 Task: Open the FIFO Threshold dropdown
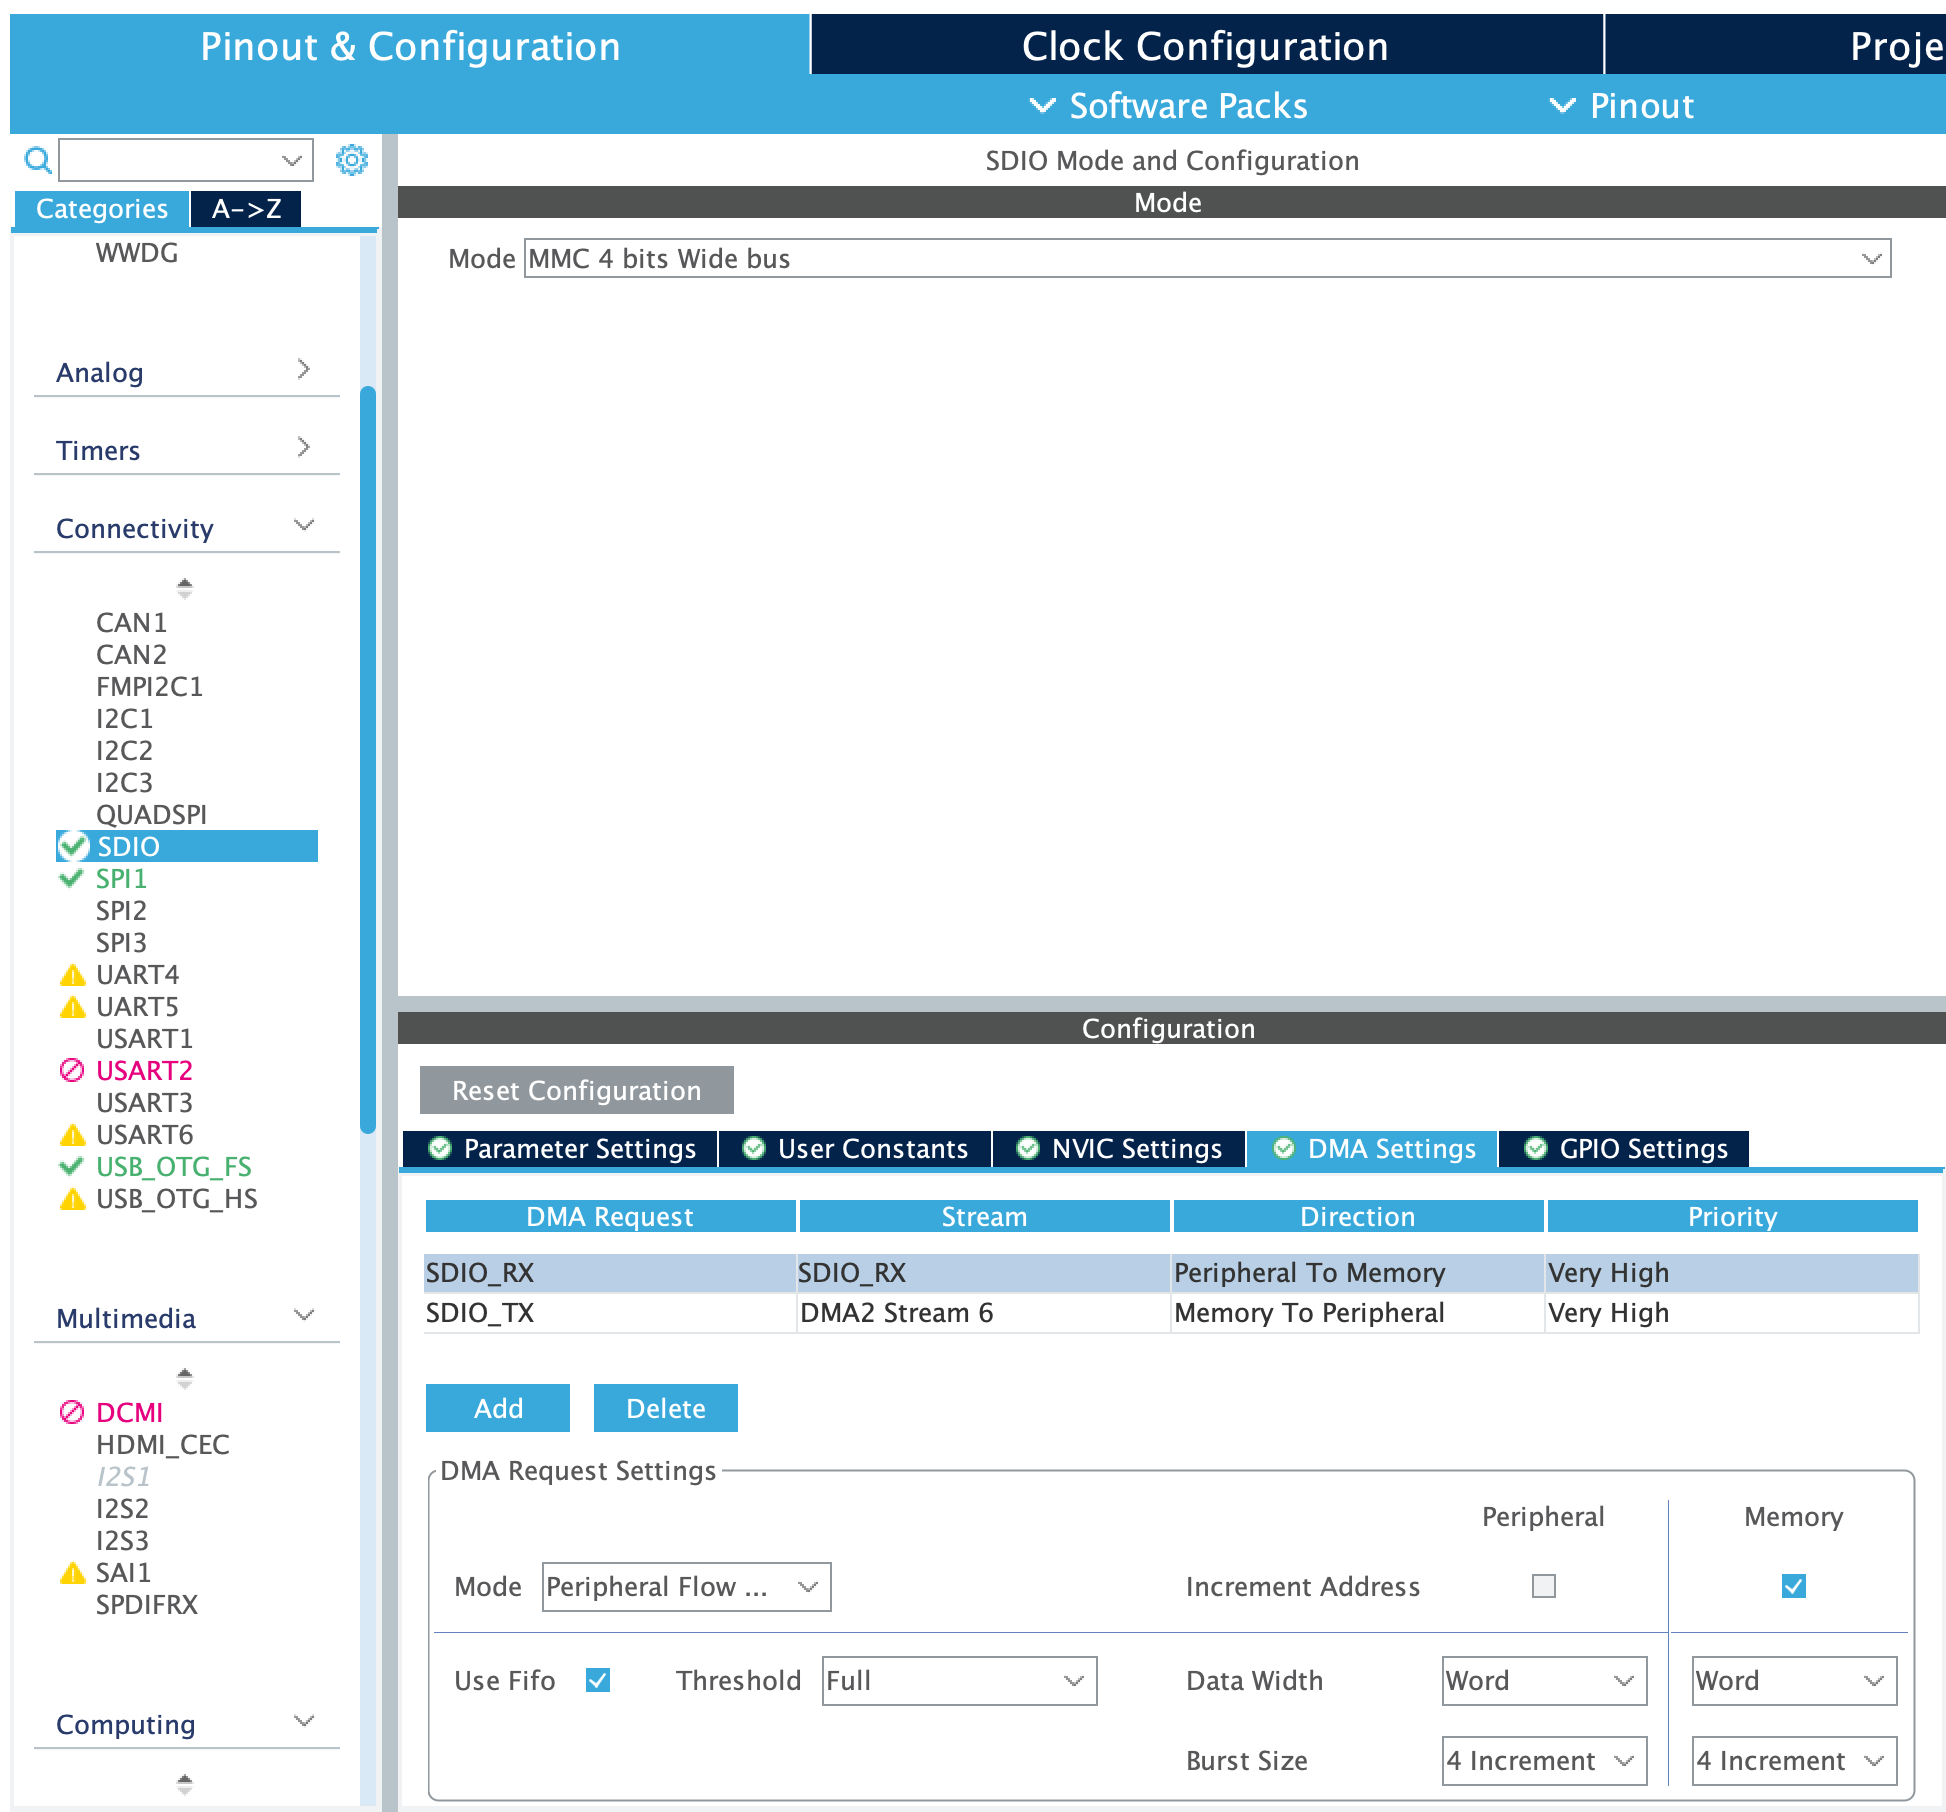[958, 1681]
